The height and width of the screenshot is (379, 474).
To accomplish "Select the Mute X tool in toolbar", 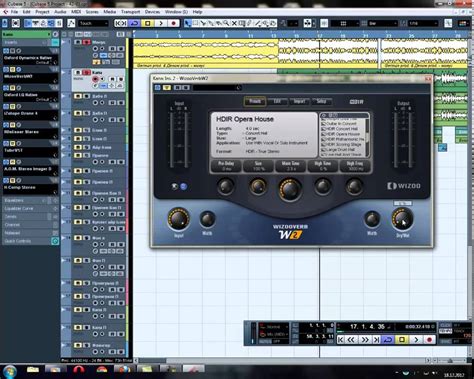I will [234, 23].
